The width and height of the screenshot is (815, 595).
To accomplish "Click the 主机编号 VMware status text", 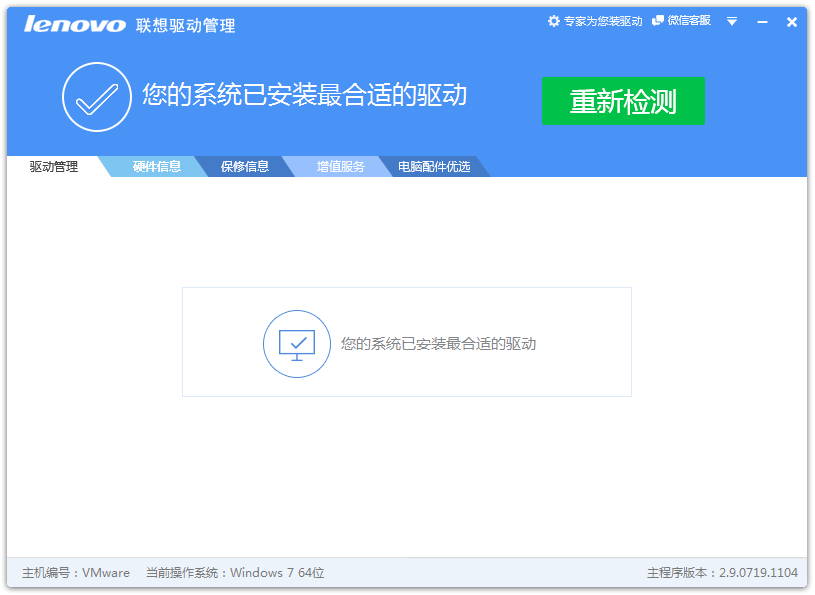I will click(x=76, y=573).
